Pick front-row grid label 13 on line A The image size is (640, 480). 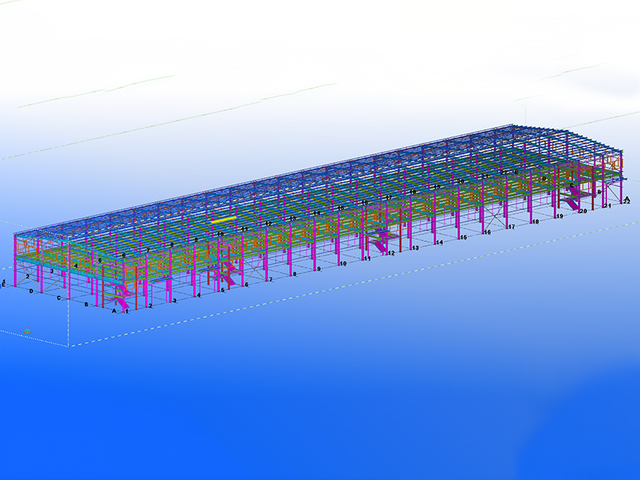(x=416, y=248)
